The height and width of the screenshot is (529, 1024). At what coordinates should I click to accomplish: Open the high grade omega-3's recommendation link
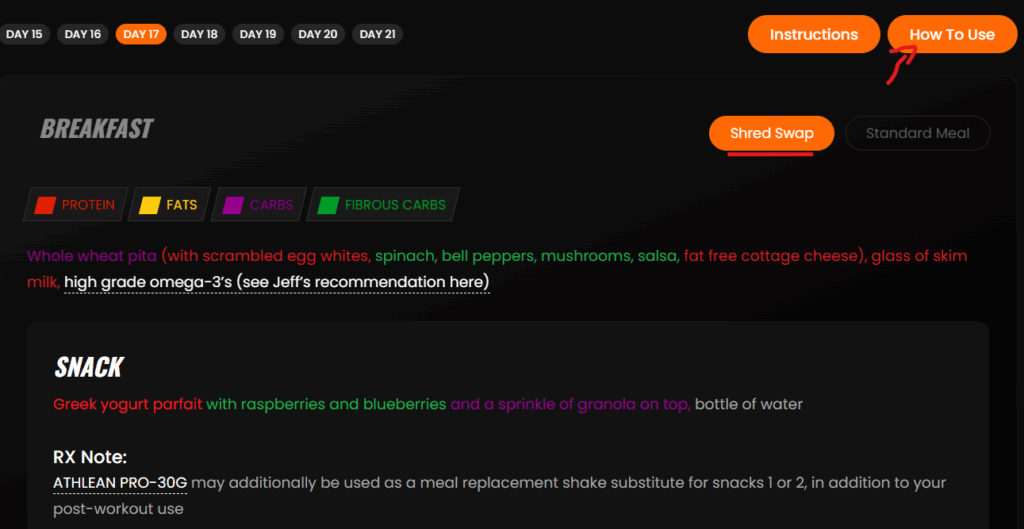[x=277, y=283]
